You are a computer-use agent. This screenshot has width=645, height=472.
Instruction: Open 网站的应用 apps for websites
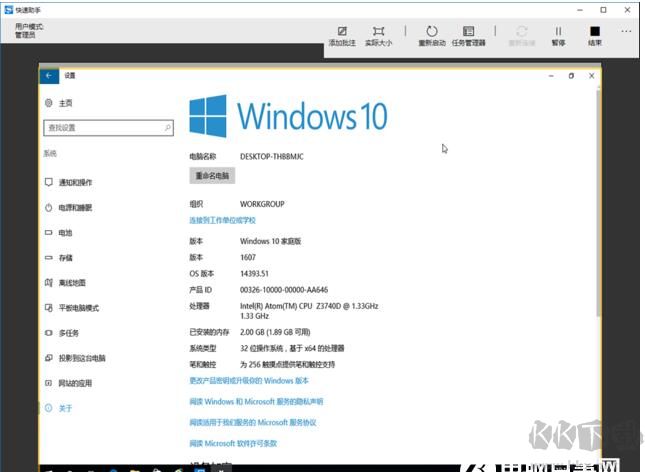[x=68, y=383]
